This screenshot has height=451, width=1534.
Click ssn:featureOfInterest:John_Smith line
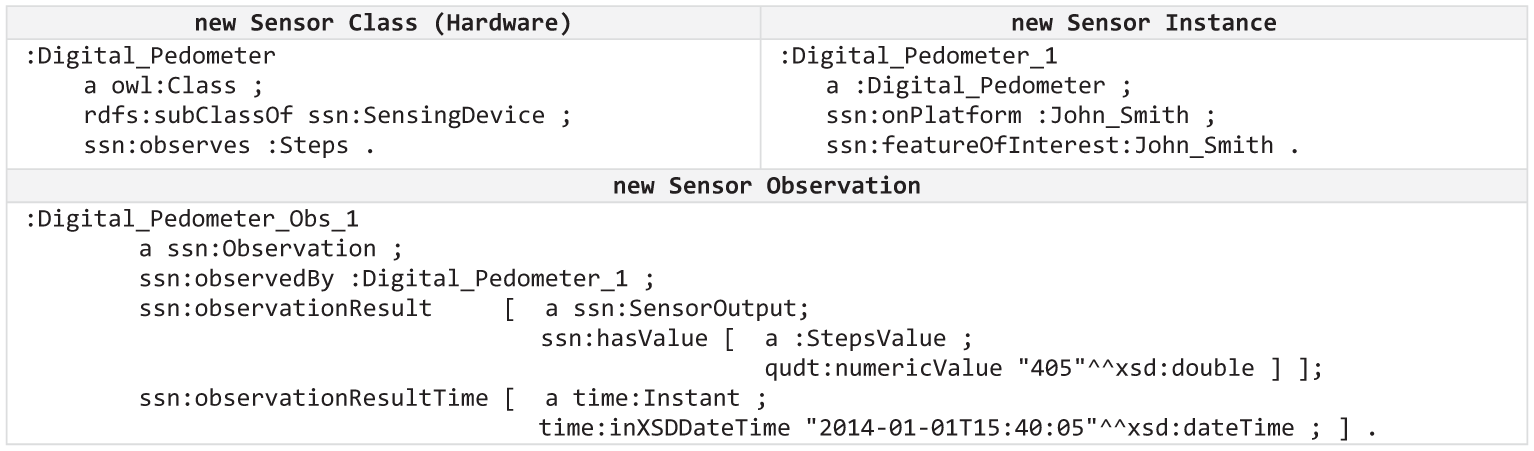[1062, 145]
